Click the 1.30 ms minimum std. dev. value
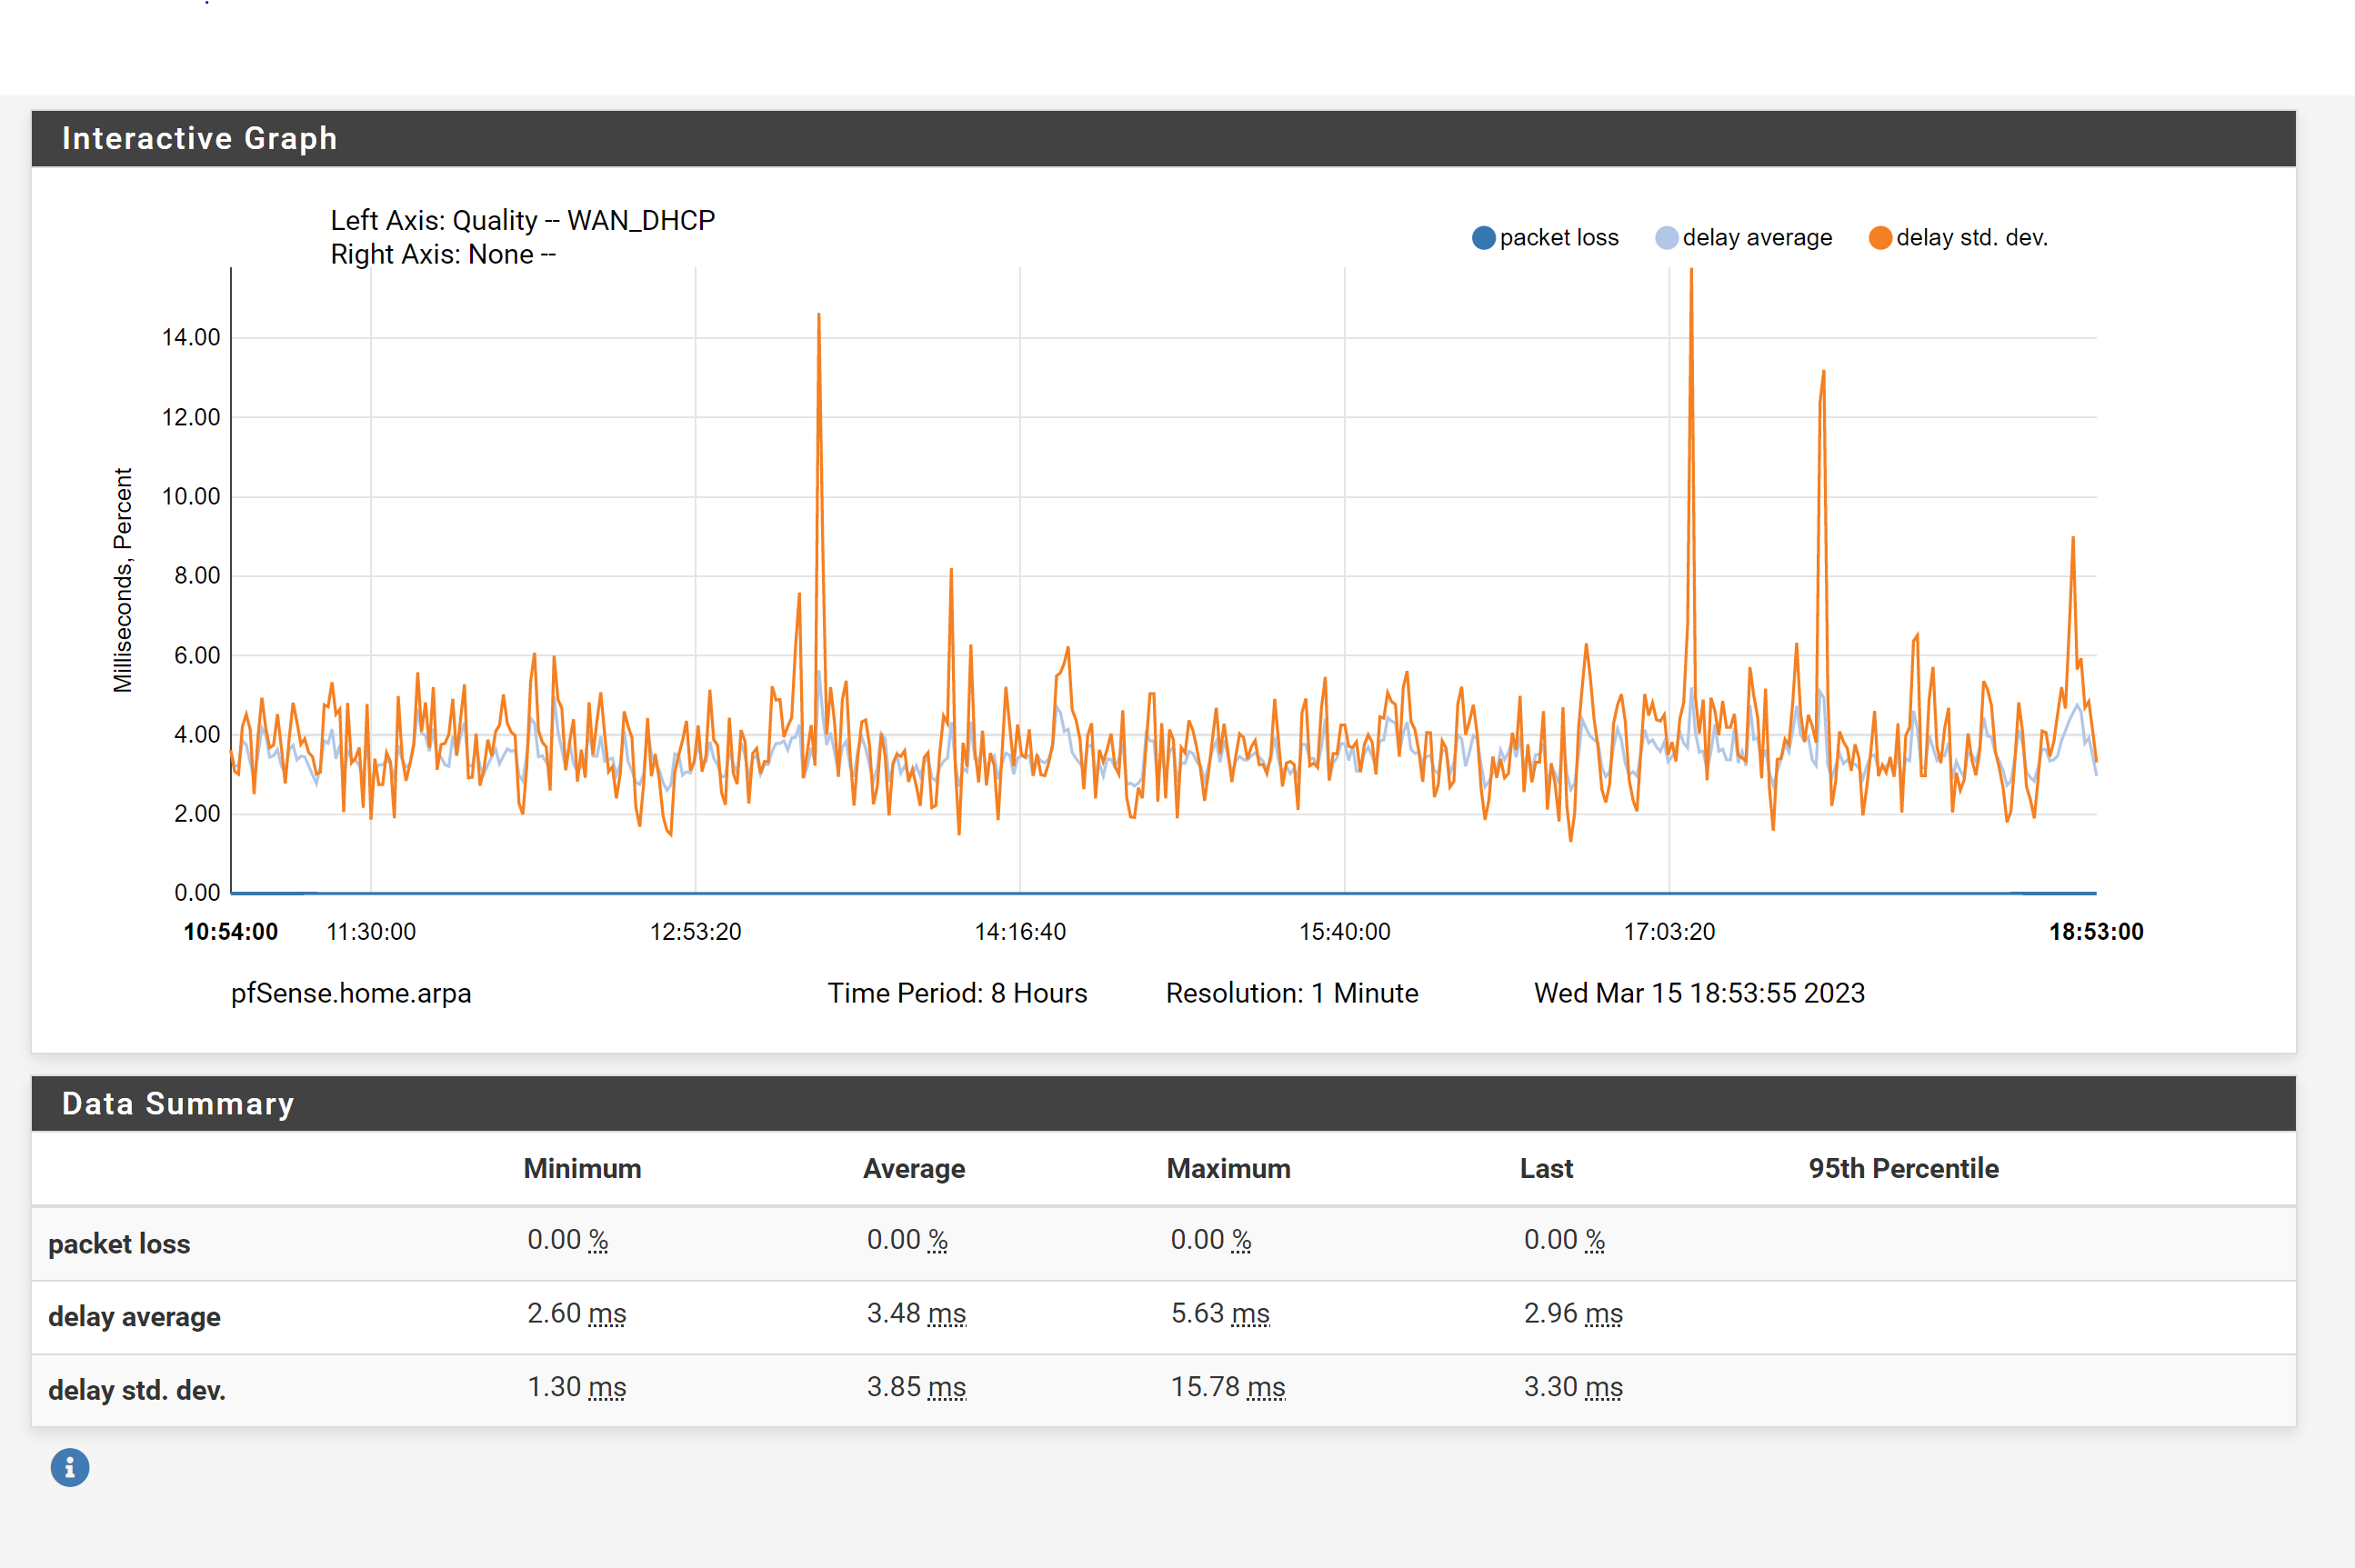This screenshot has height=1568, width=2355. (577, 1387)
